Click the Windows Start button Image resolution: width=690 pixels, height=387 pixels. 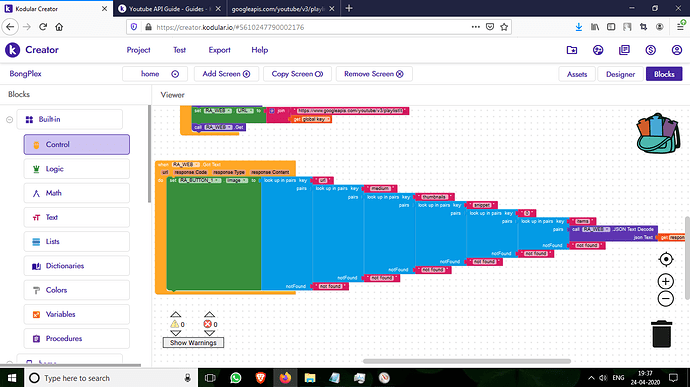coord(11,378)
